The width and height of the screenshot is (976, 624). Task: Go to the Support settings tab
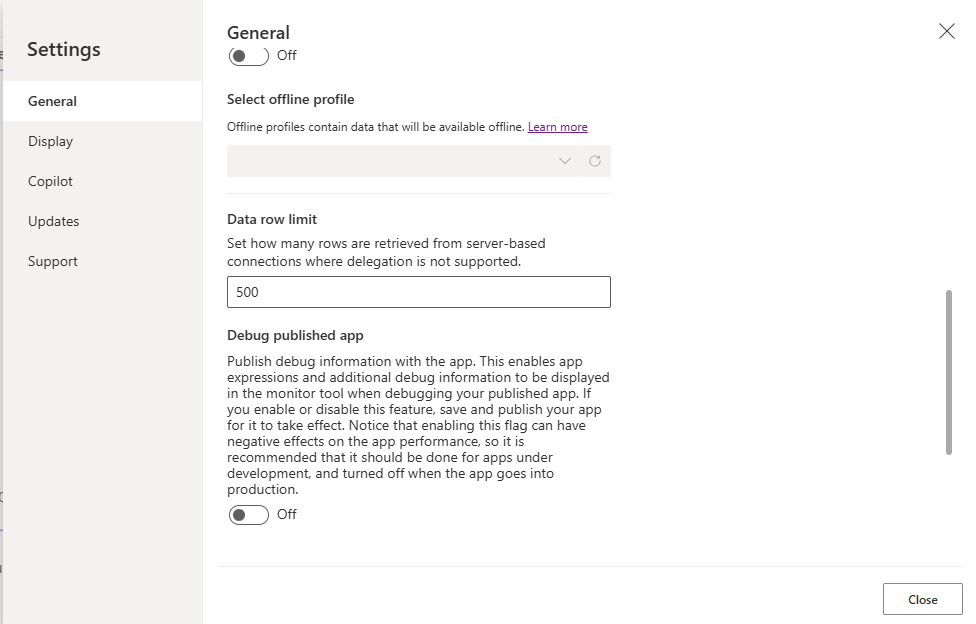click(103, 261)
